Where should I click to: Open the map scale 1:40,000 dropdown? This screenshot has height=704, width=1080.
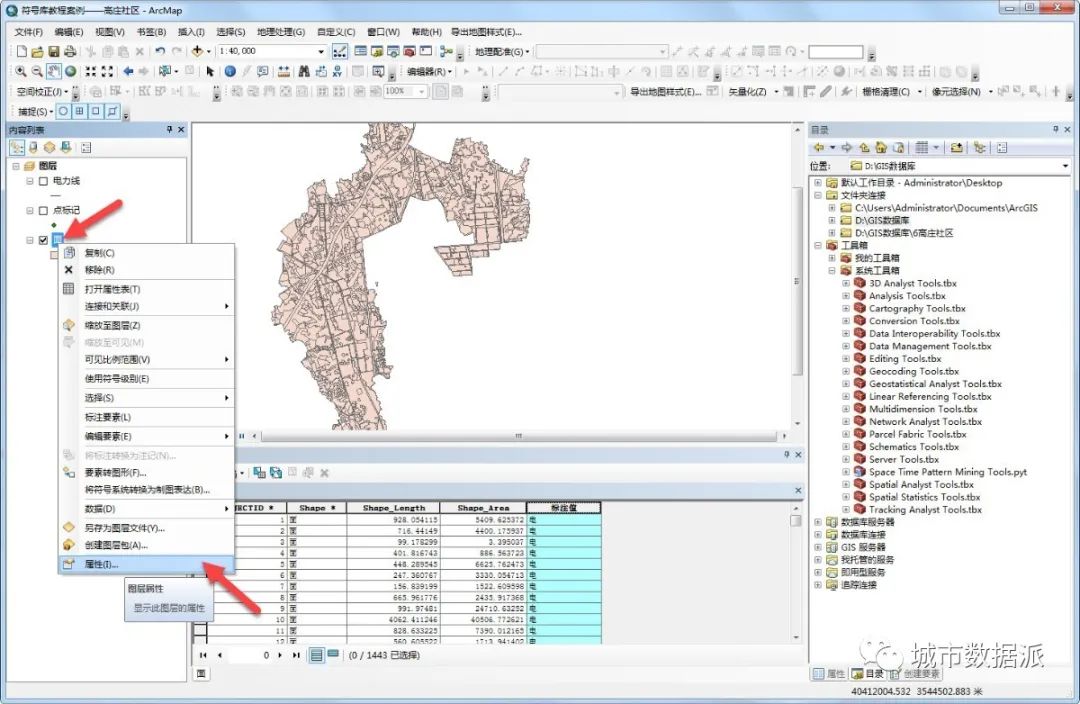321,51
